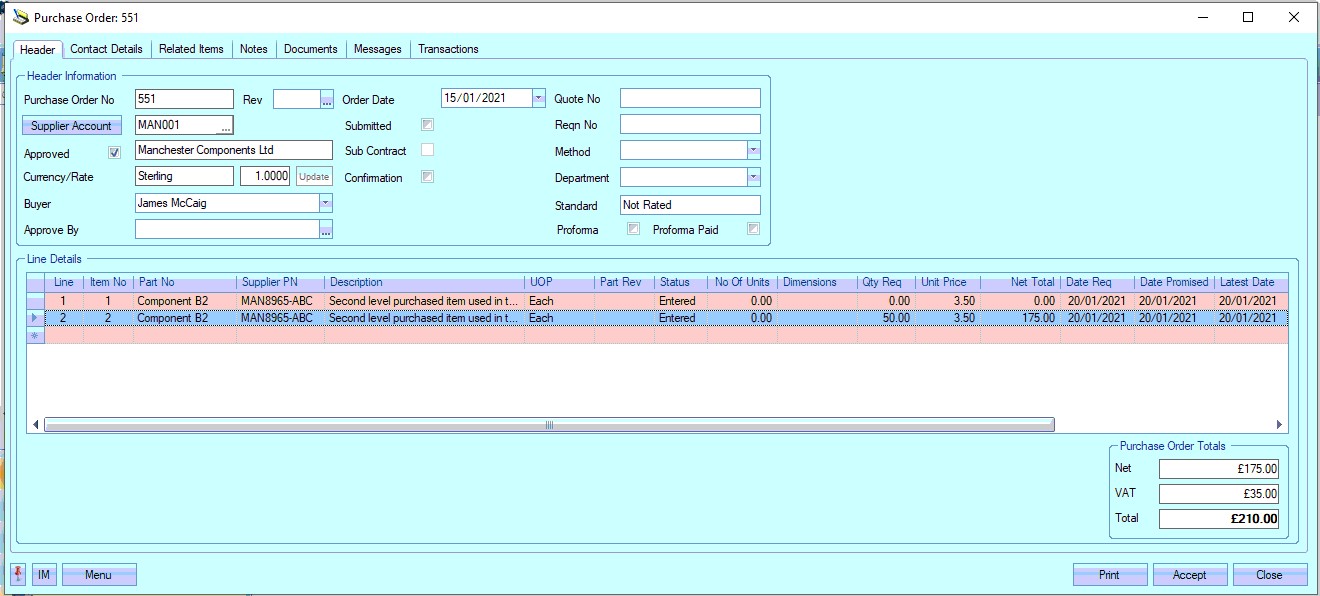
Task: Open Supplier Account lookup ellipsis for MAN001
Action: pyautogui.click(x=226, y=126)
